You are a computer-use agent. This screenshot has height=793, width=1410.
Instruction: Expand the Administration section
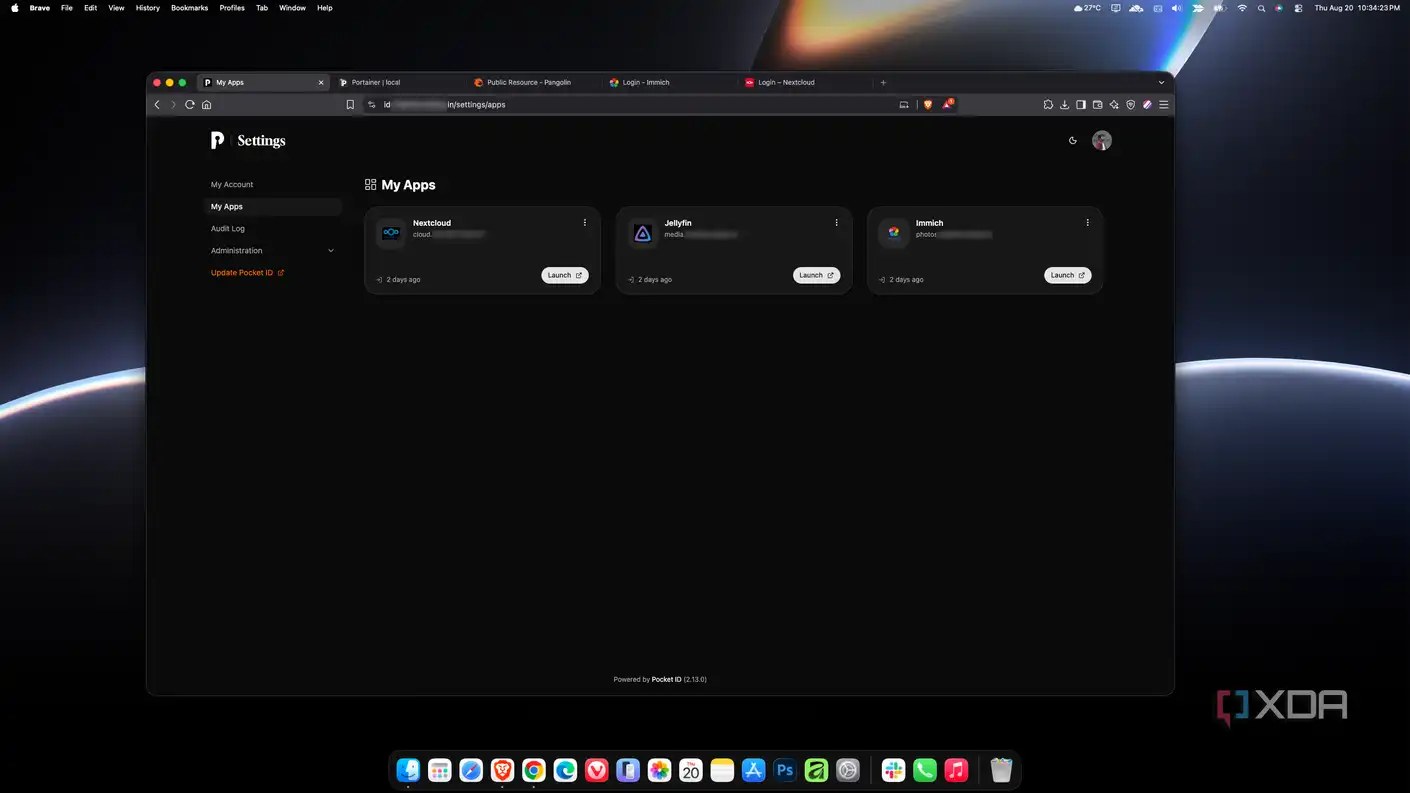coord(272,251)
